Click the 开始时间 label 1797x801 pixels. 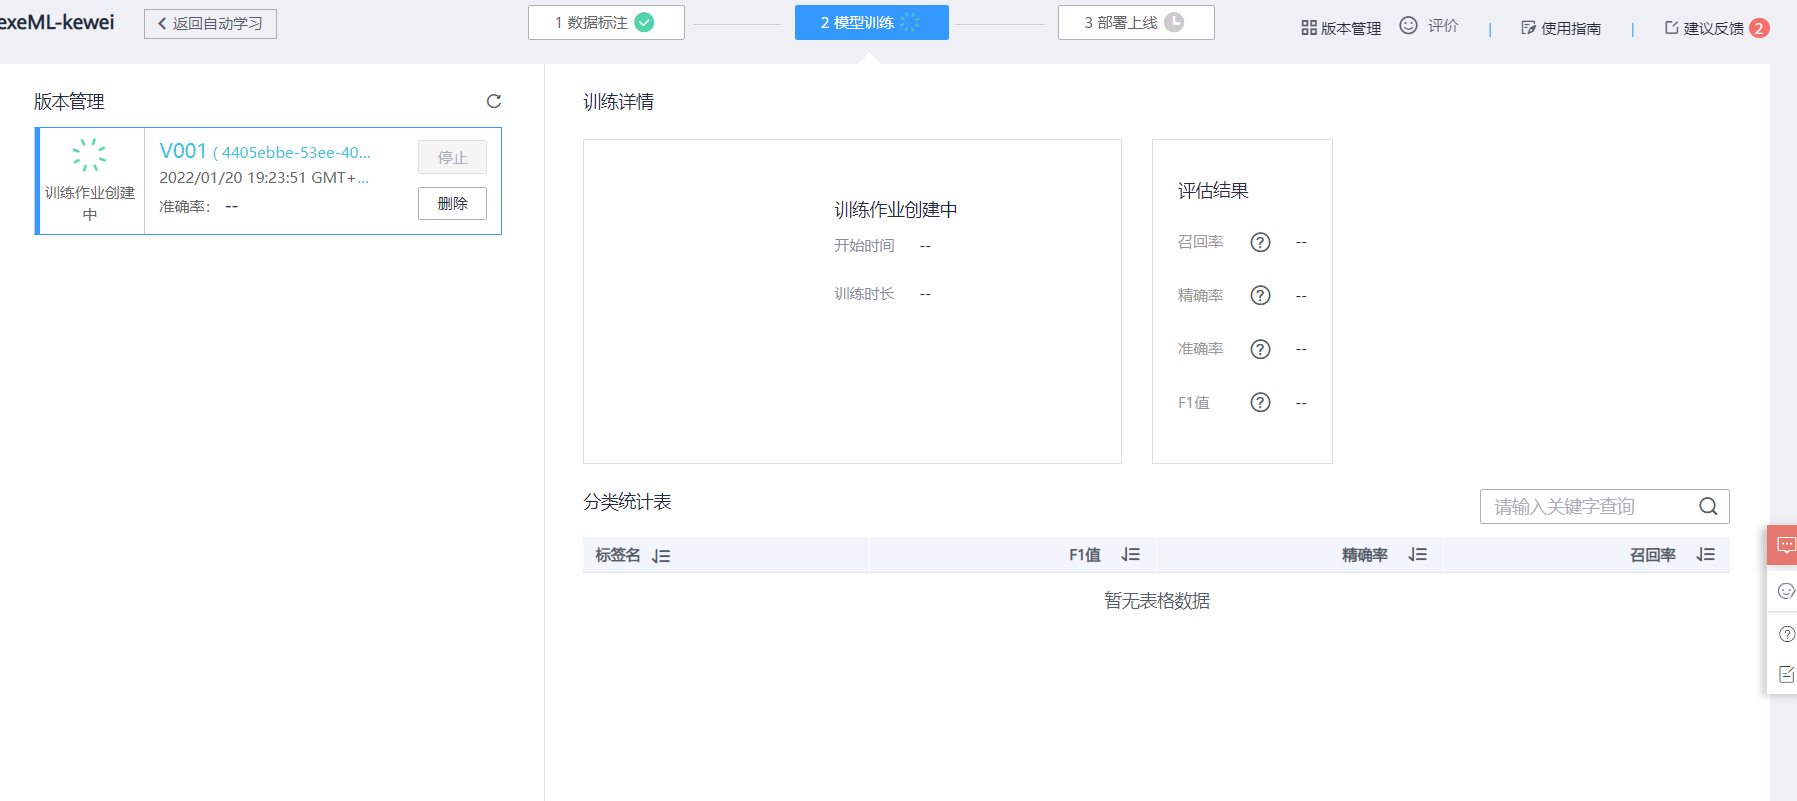[x=864, y=245]
